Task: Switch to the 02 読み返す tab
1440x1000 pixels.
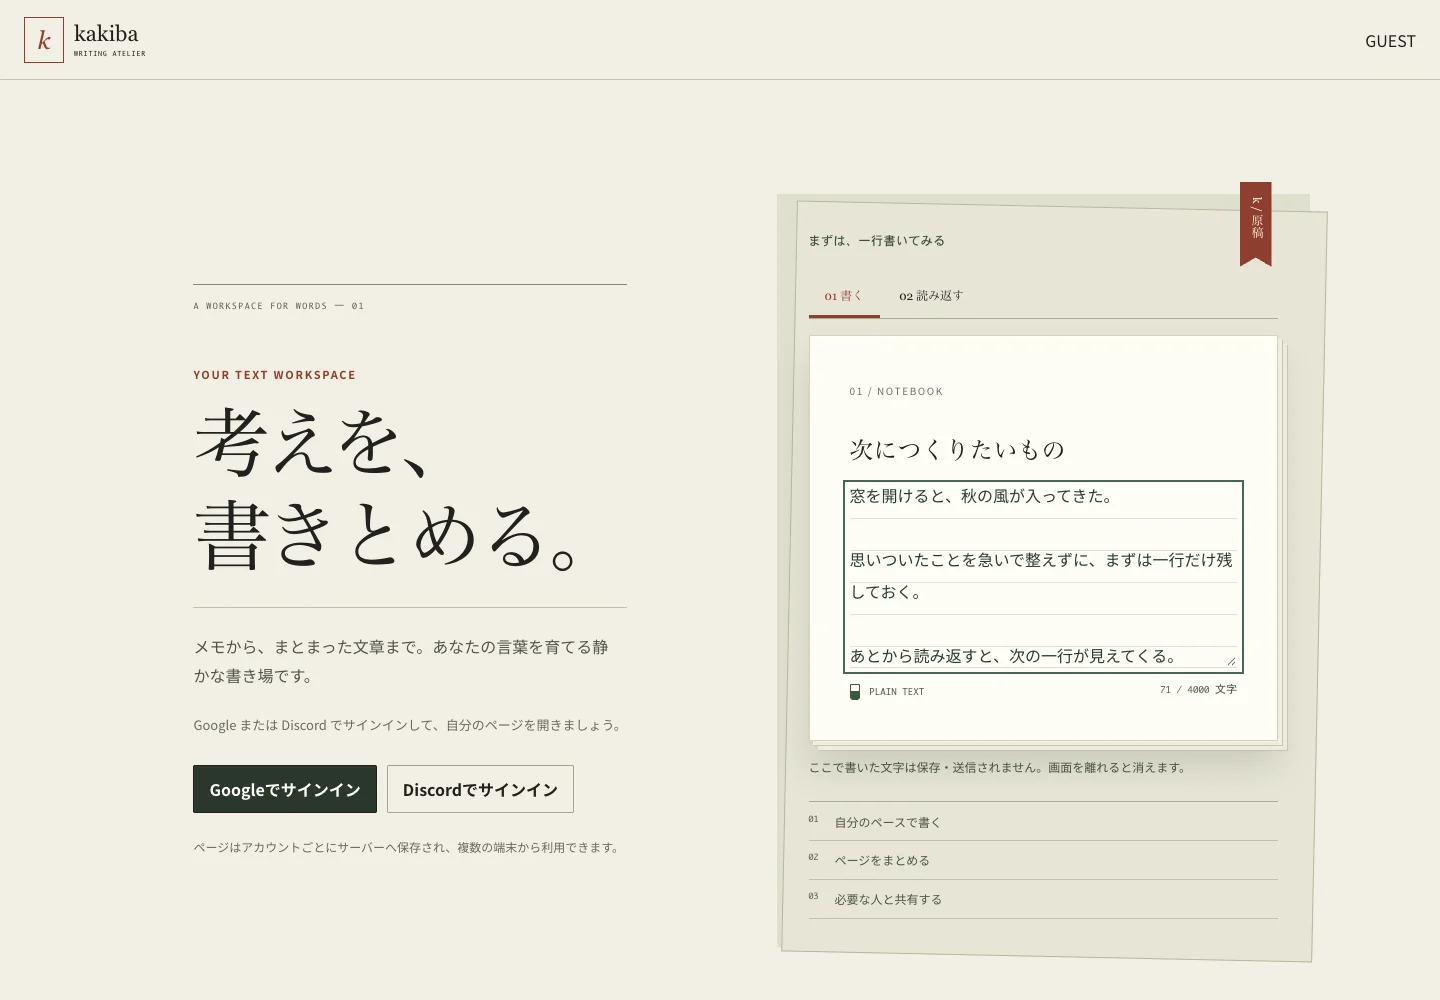Action: (931, 296)
